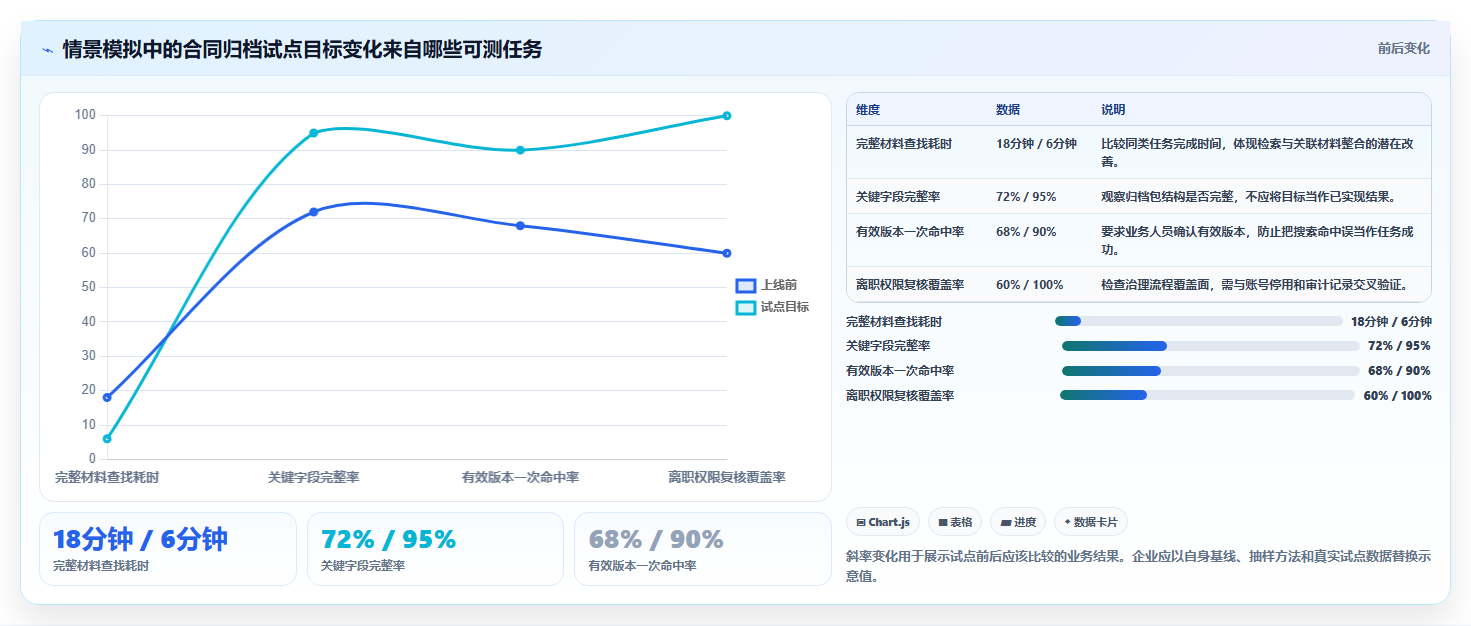The width and height of the screenshot is (1471, 626).
Task: Click the 完整材料查找耗时 progress bar
Action: (1198, 321)
